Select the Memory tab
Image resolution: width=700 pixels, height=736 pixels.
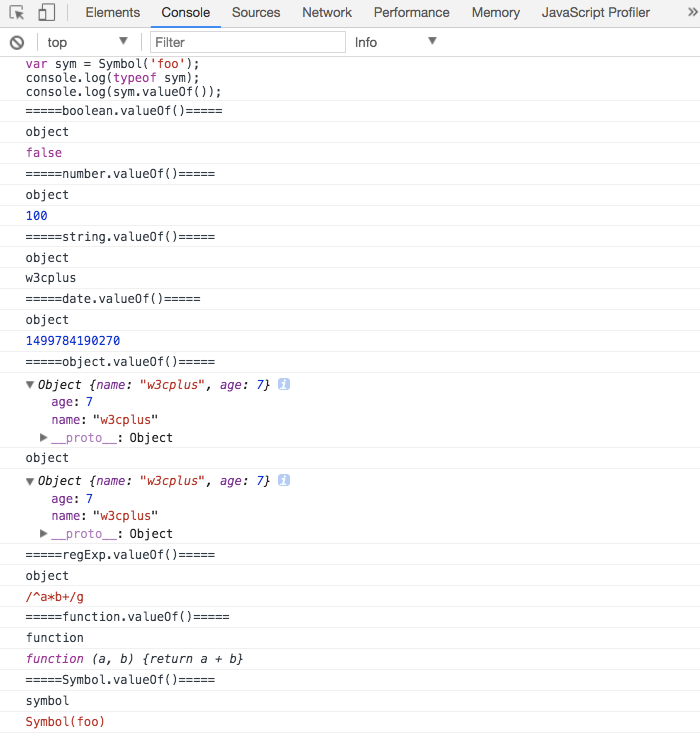point(496,13)
